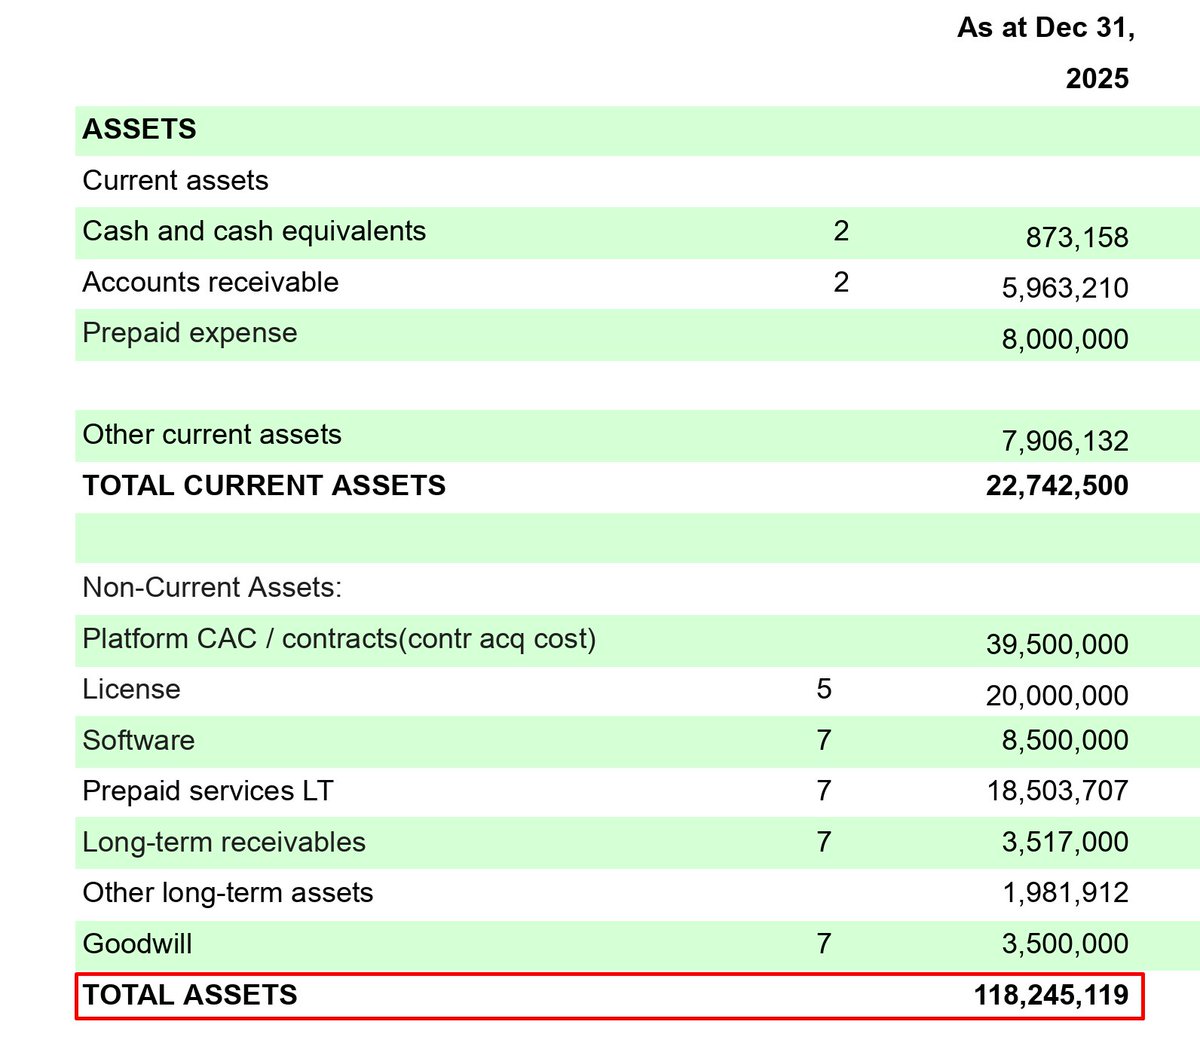Viewport: 1200px width, 1040px height.
Task: Select the 'TOTAL ASSETS' label
Action: pyautogui.click(x=190, y=995)
